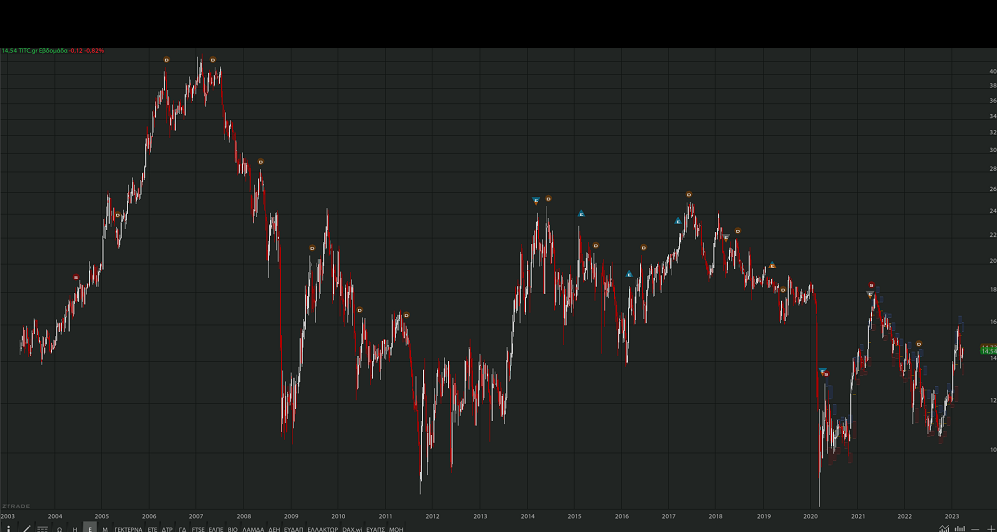997x532 pixels.
Task: Zoom out using the minus icon
Action: pos(975,528)
